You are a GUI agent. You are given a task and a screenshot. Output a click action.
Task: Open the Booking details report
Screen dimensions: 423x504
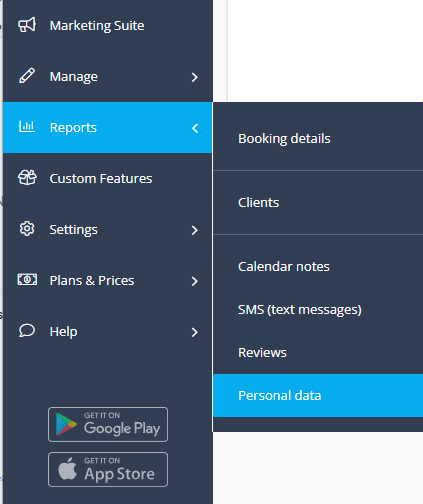click(x=318, y=138)
